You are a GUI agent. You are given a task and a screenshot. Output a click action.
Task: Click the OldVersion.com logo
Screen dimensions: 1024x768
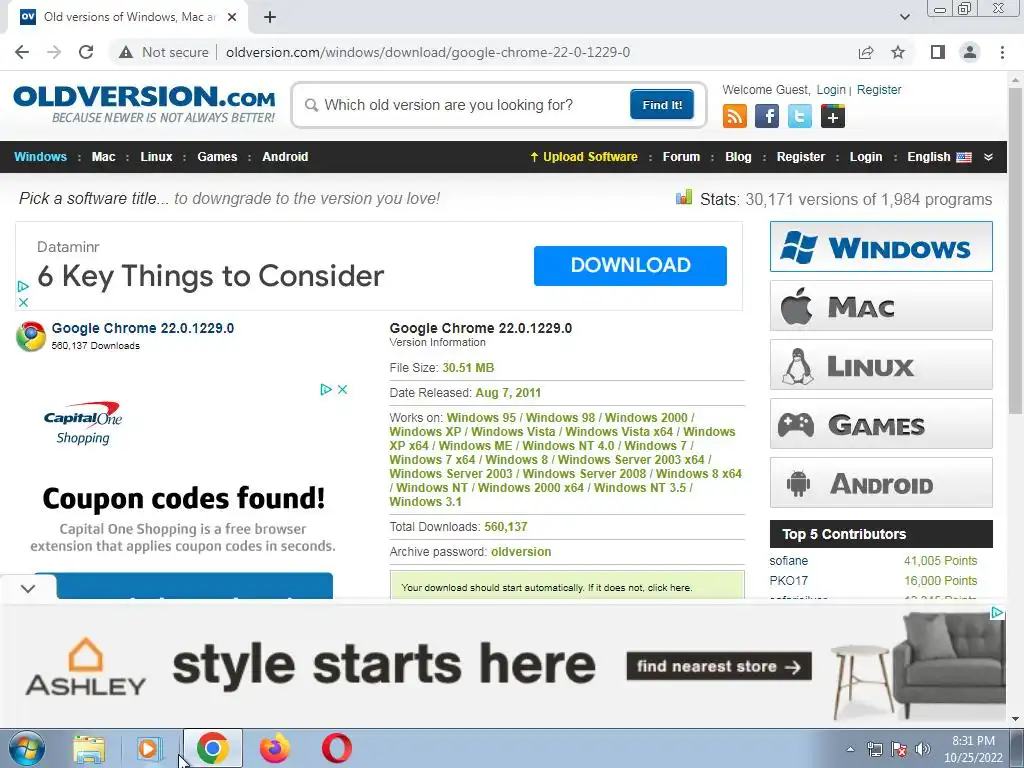point(144,104)
